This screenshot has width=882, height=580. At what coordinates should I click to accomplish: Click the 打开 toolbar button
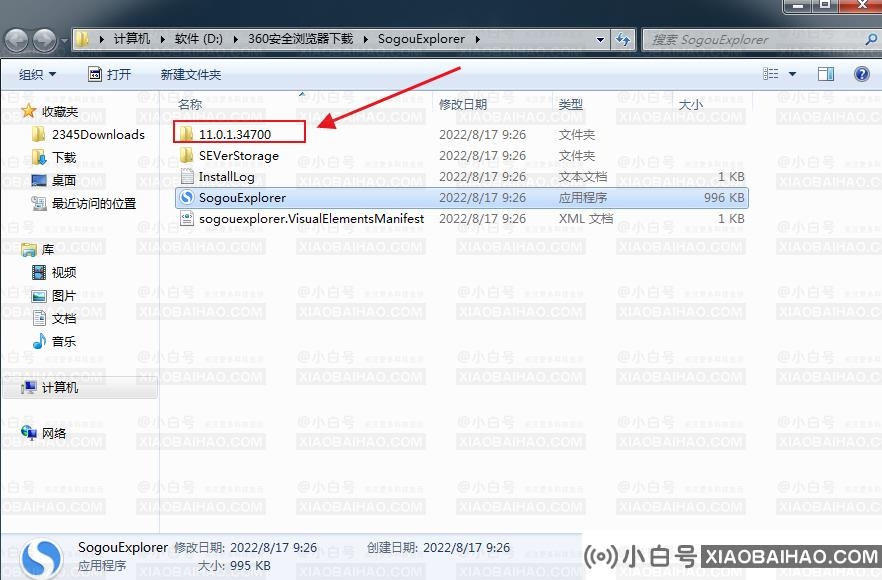110,74
